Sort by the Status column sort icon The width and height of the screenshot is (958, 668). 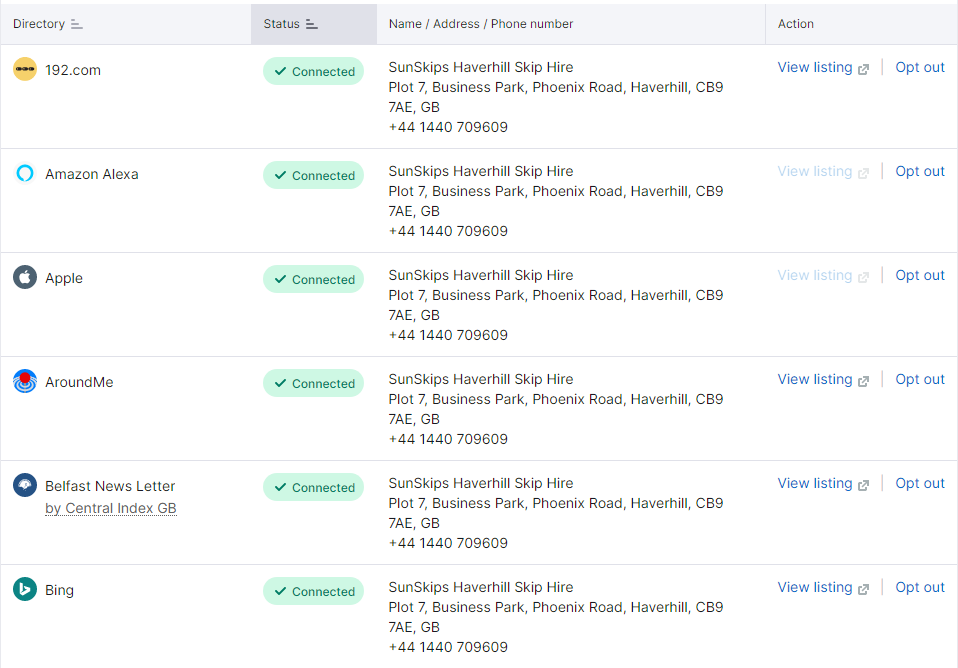click(x=312, y=24)
